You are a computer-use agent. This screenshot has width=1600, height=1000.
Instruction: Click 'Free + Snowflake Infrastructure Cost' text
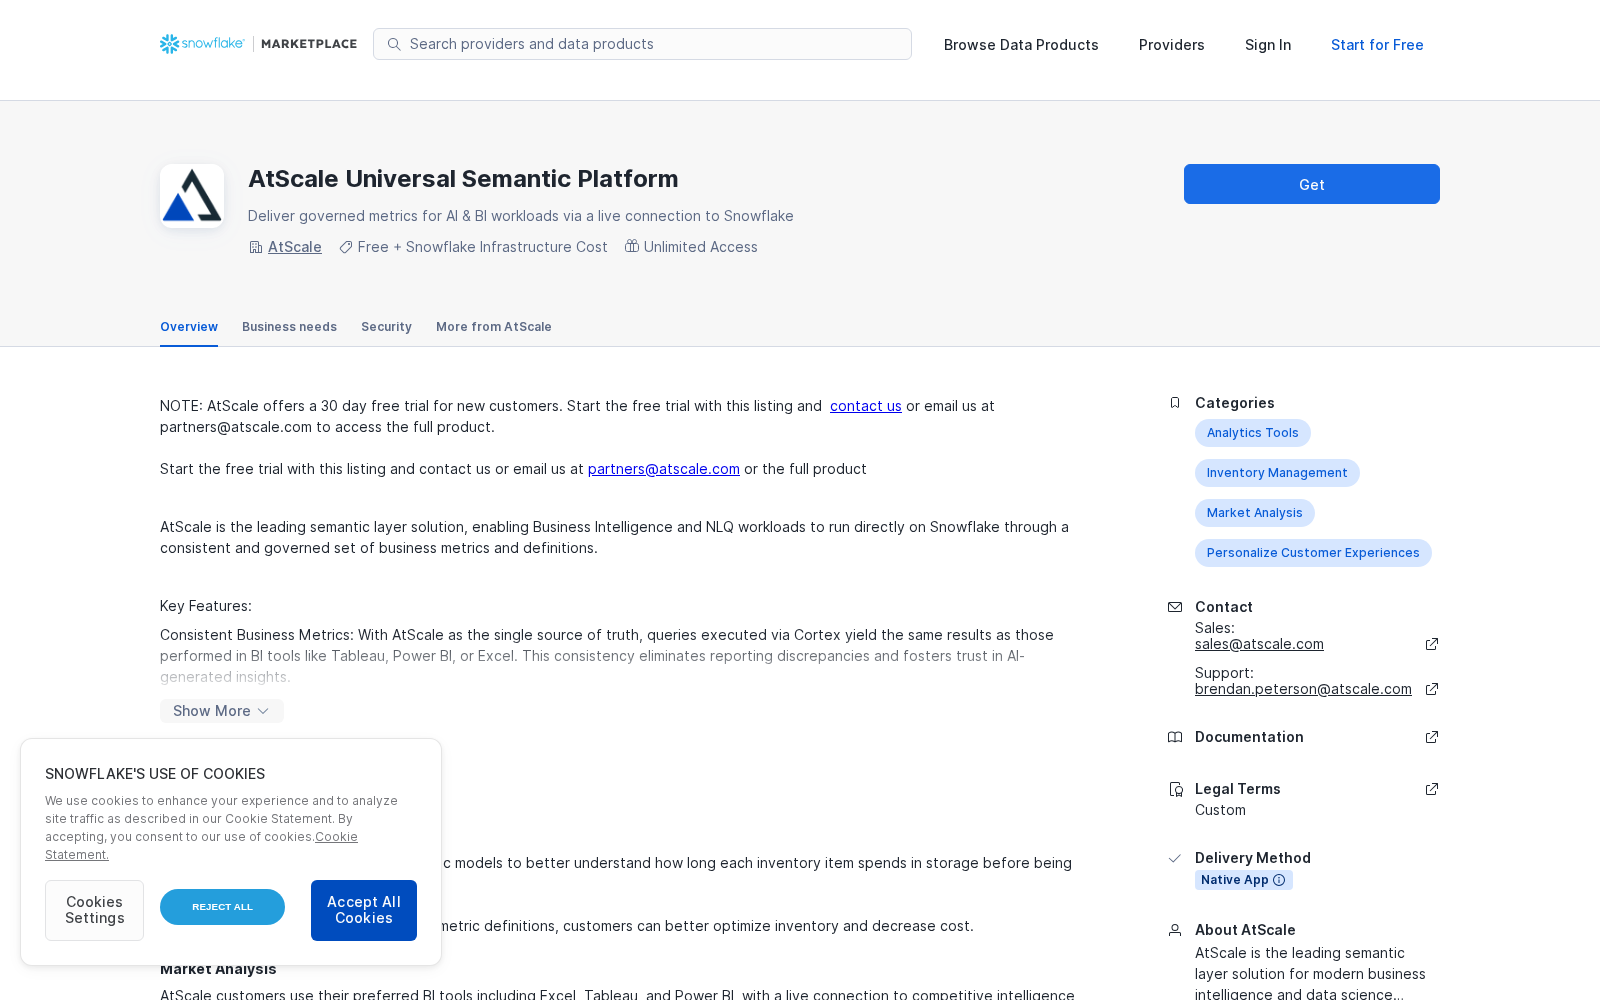482,247
